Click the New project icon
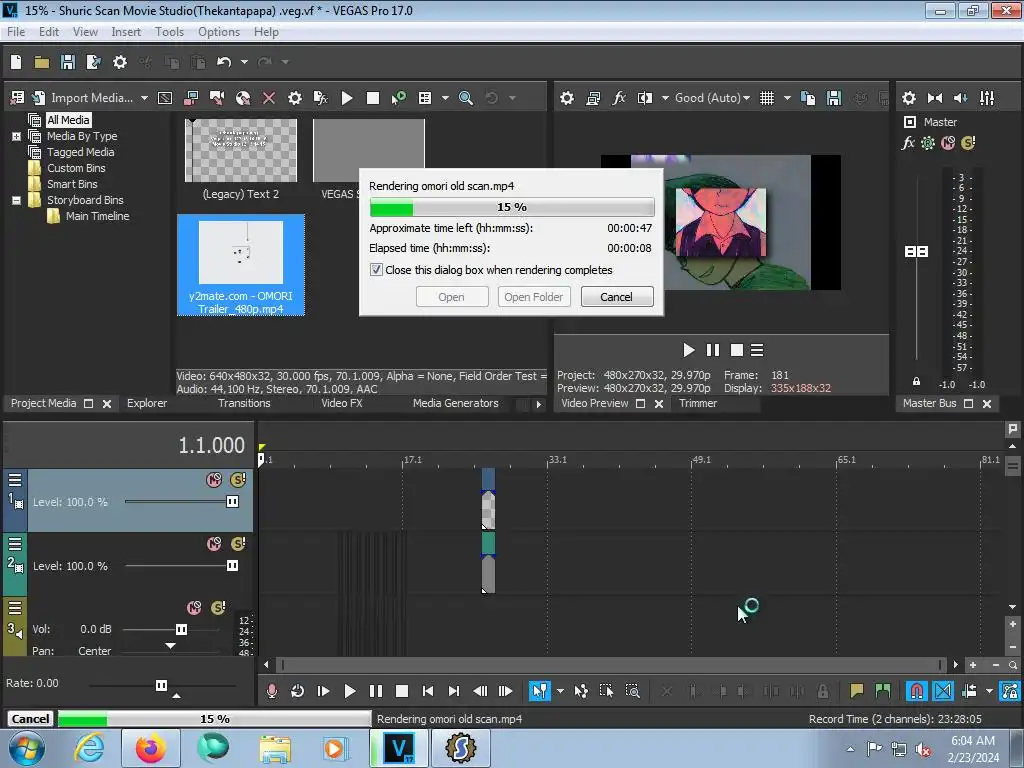The height and width of the screenshot is (768, 1024). tap(16, 62)
